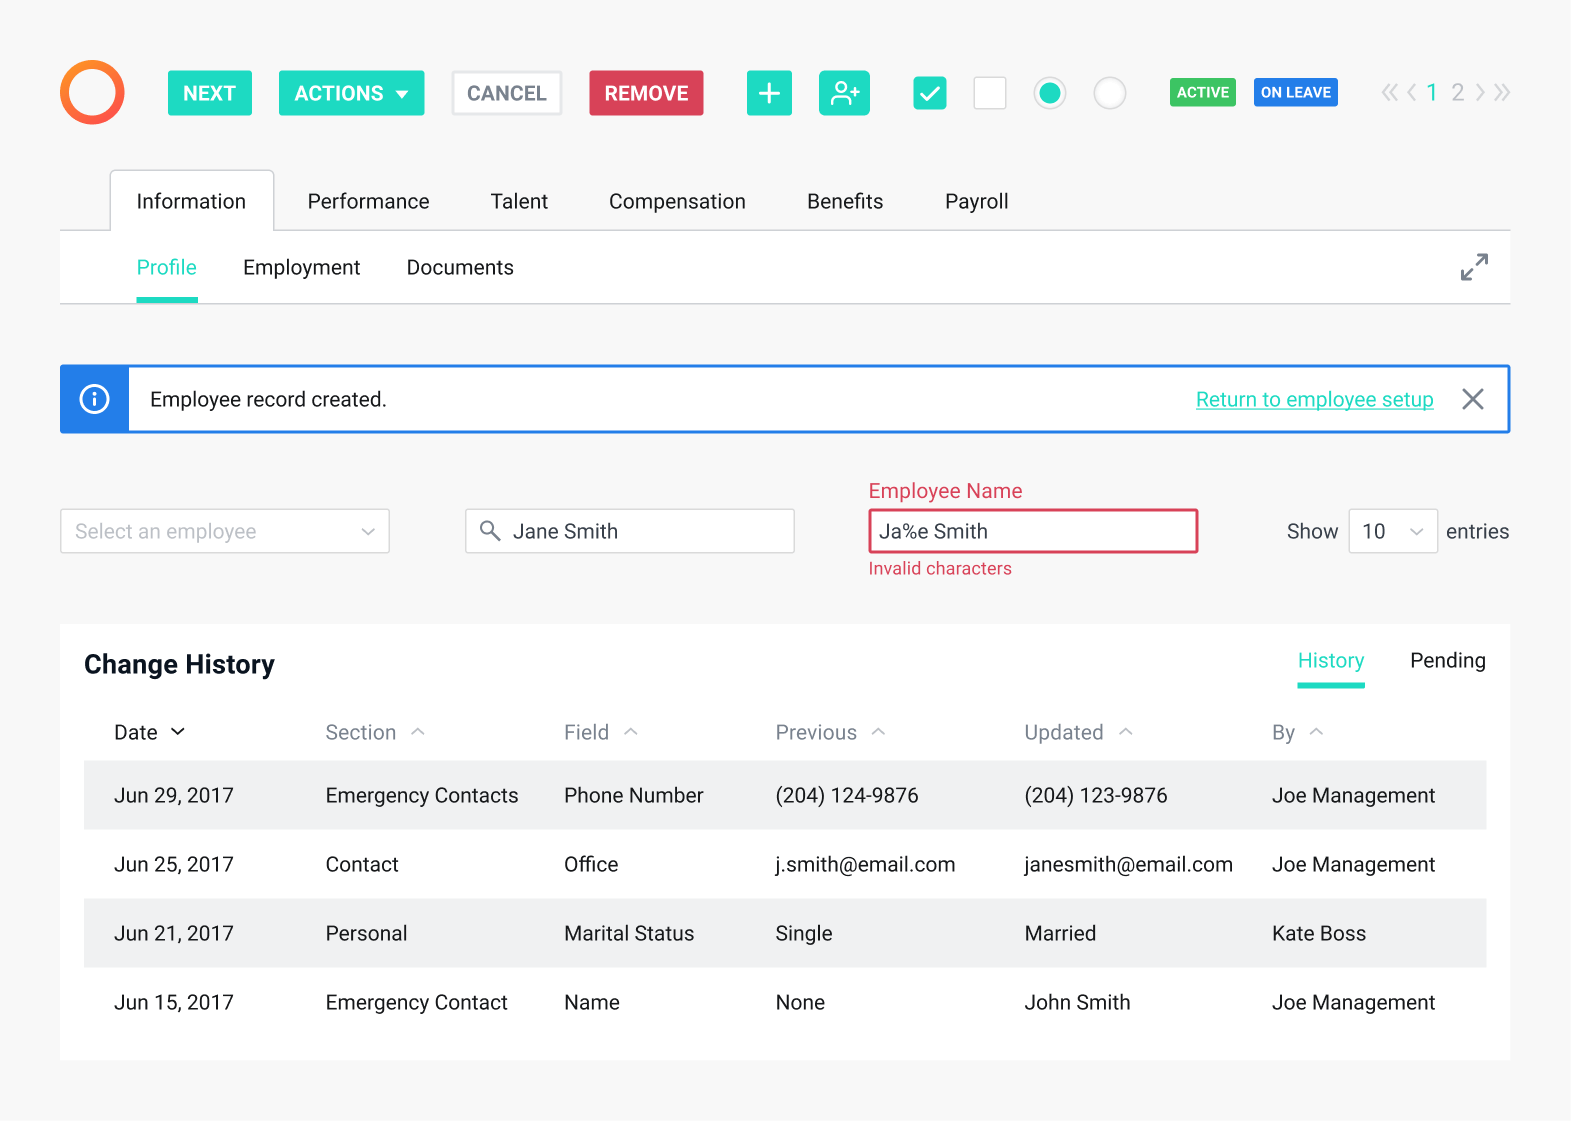Open the Select an employee dropdown
Viewport: 1571px width, 1121px height.
point(225,532)
